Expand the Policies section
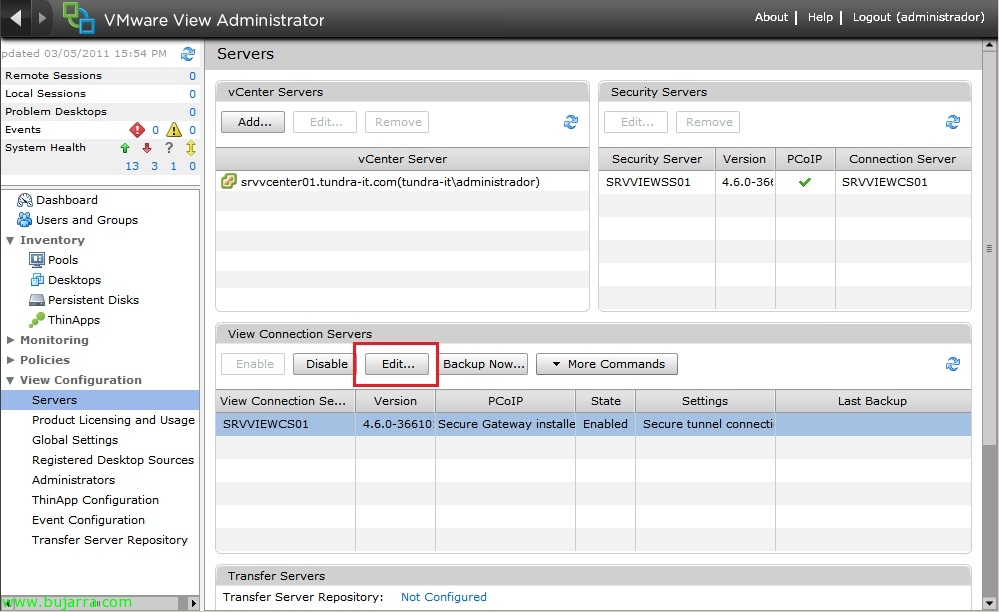 tap(11, 360)
